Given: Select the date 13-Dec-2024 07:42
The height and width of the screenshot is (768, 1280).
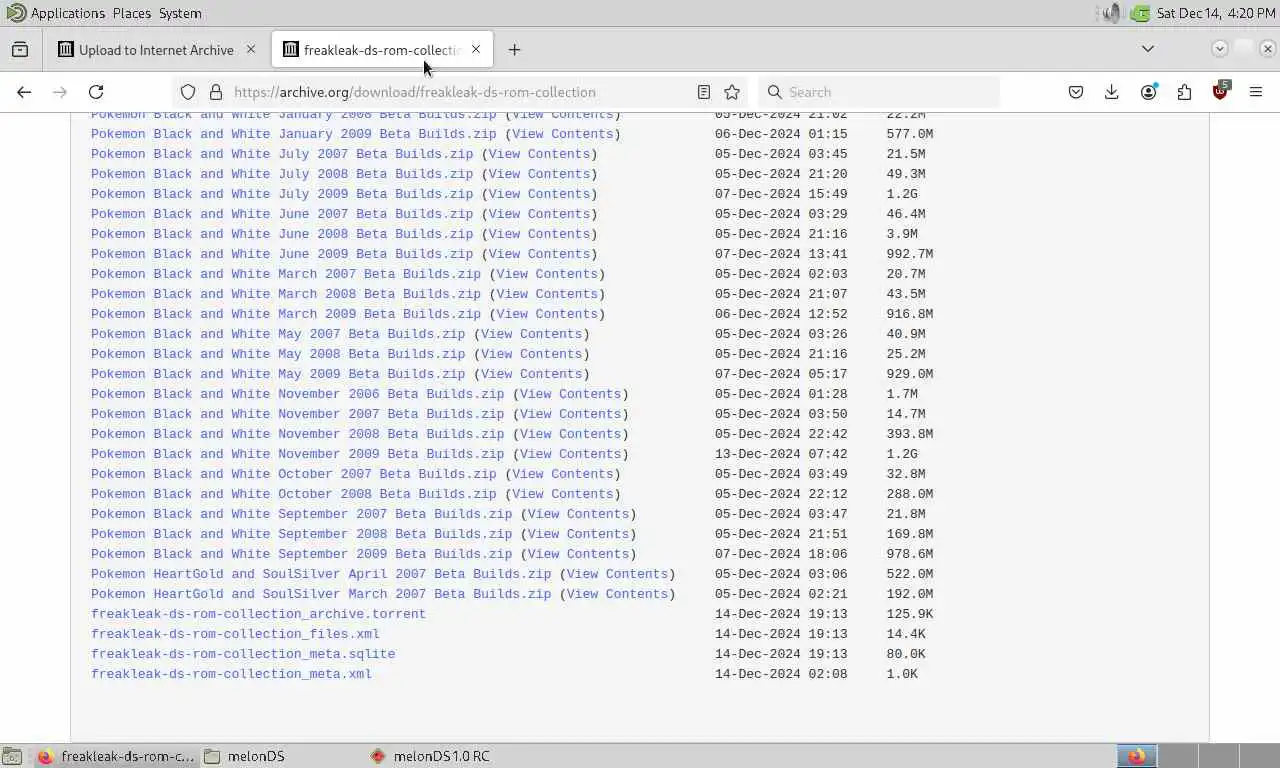Looking at the screenshot, I should [x=781, y=454].
